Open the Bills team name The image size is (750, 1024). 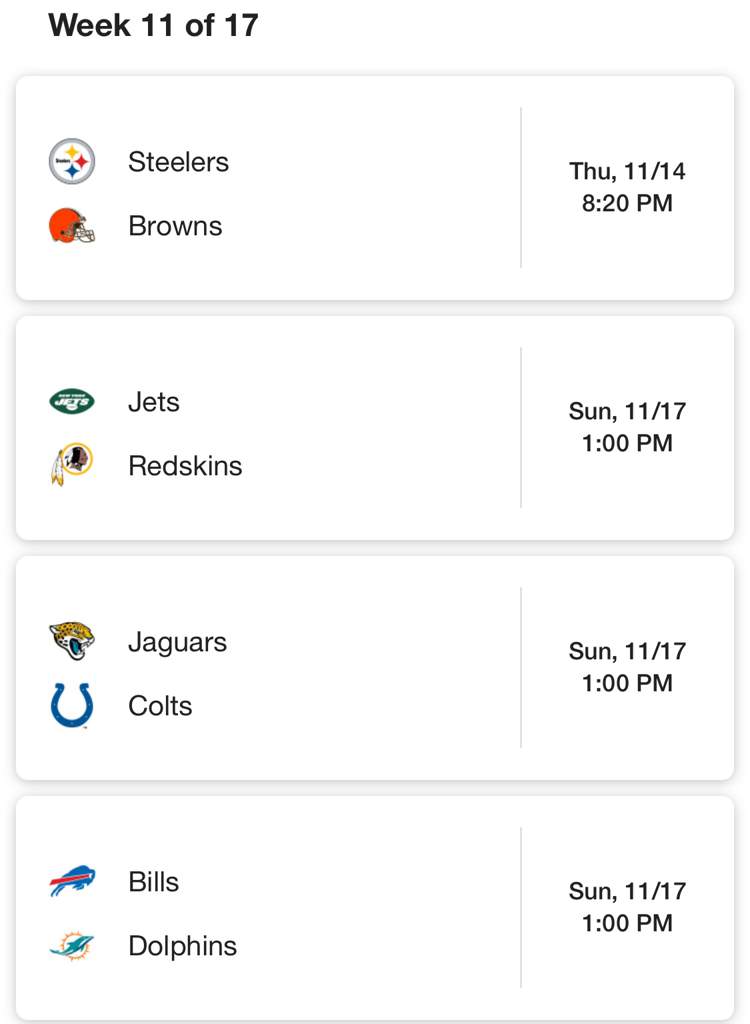(x=154, y=882)
